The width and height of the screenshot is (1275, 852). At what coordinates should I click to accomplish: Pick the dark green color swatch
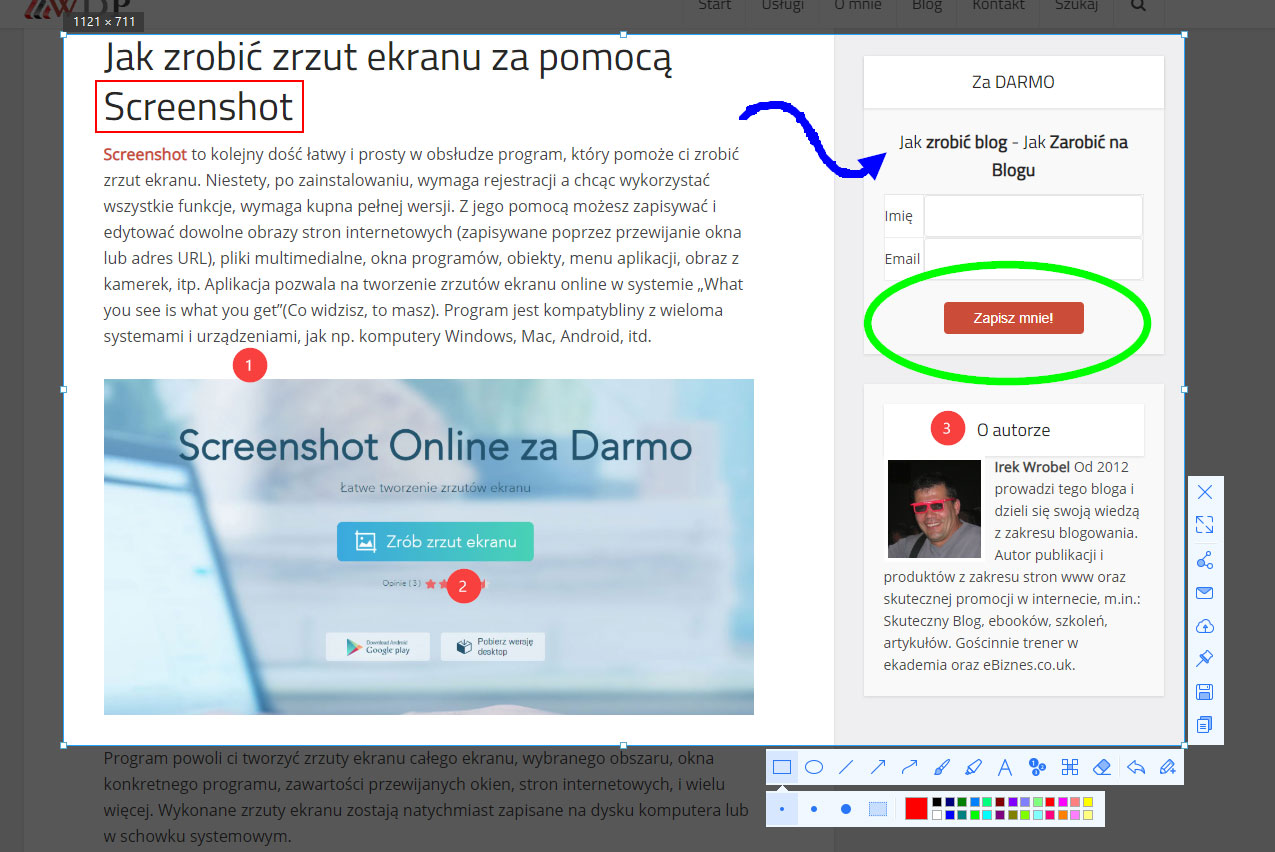pos(962,802)
